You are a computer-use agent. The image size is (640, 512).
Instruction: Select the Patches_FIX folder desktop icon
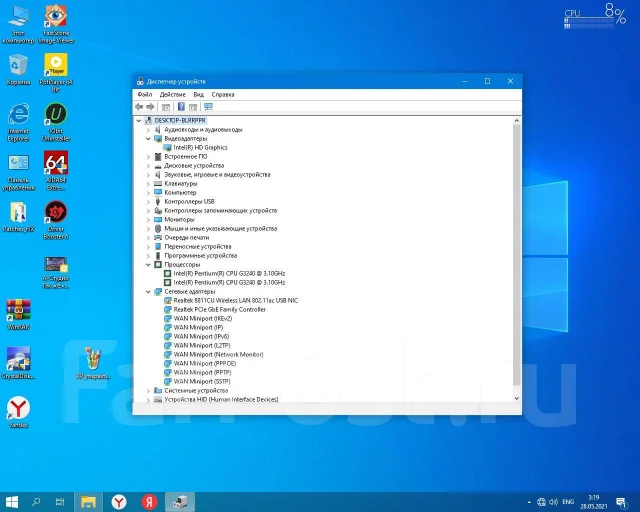click(18, 216)
